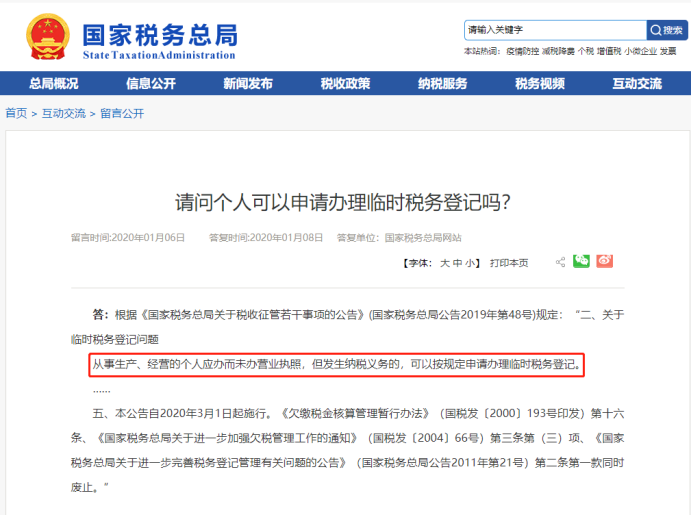Viewport: 692px width, 516px height.
Task: Select large font size 大
Action: pos(444,263)
